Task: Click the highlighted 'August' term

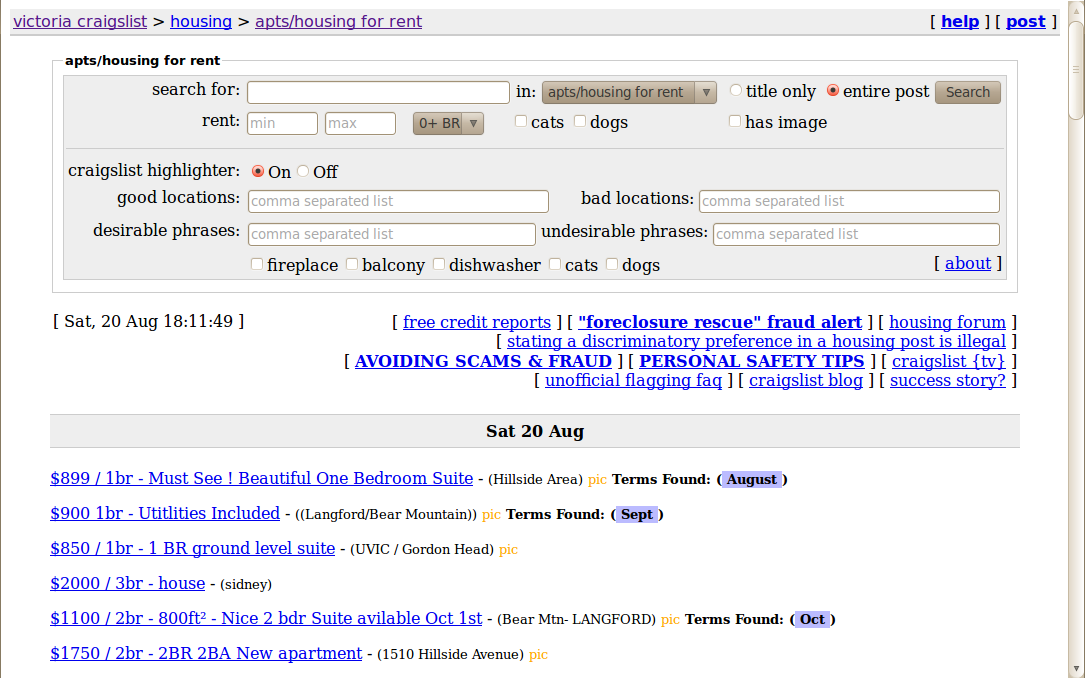Action: tap(752, 479)
